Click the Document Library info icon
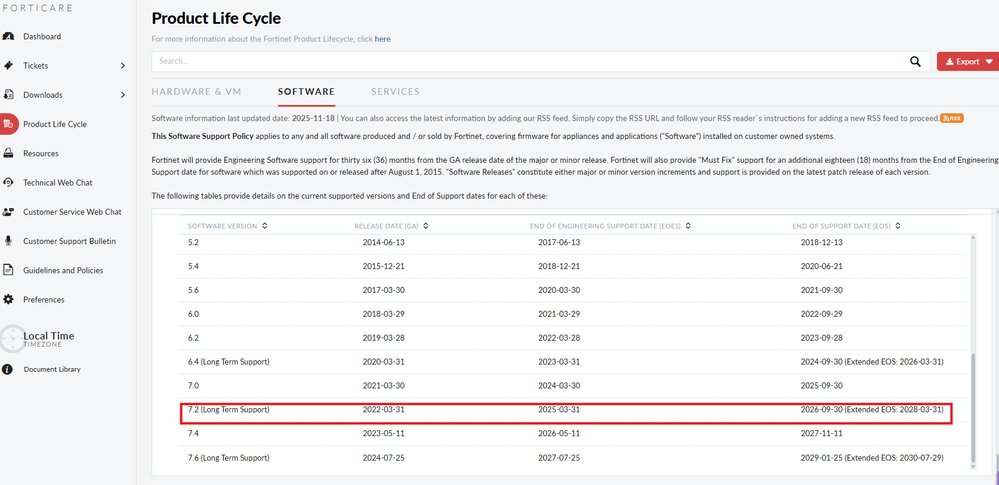Screen dimensions: 999x485 (8, 369)
